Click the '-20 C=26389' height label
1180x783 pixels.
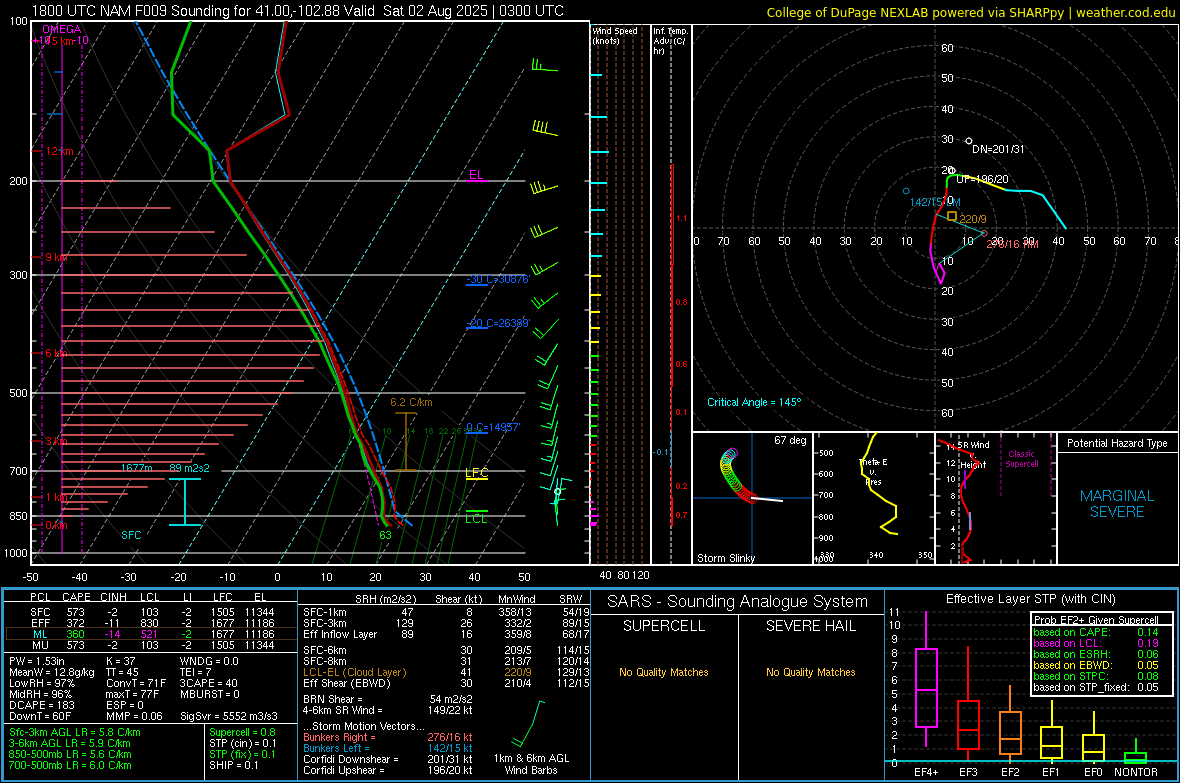[x=497, y=323]
